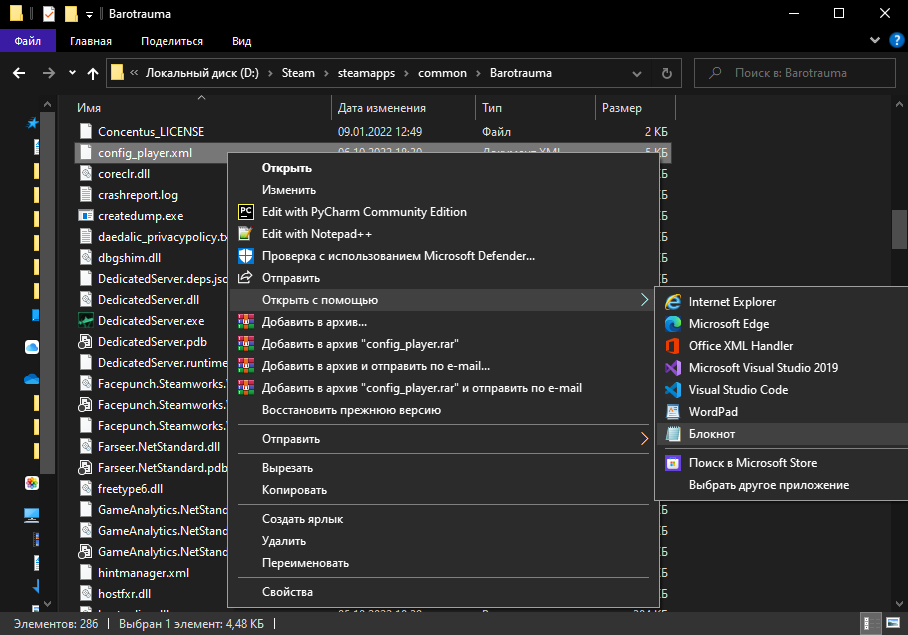Expand path chevron after steamapps
Viewport: 908px width, 635px height.
[407, 74]
